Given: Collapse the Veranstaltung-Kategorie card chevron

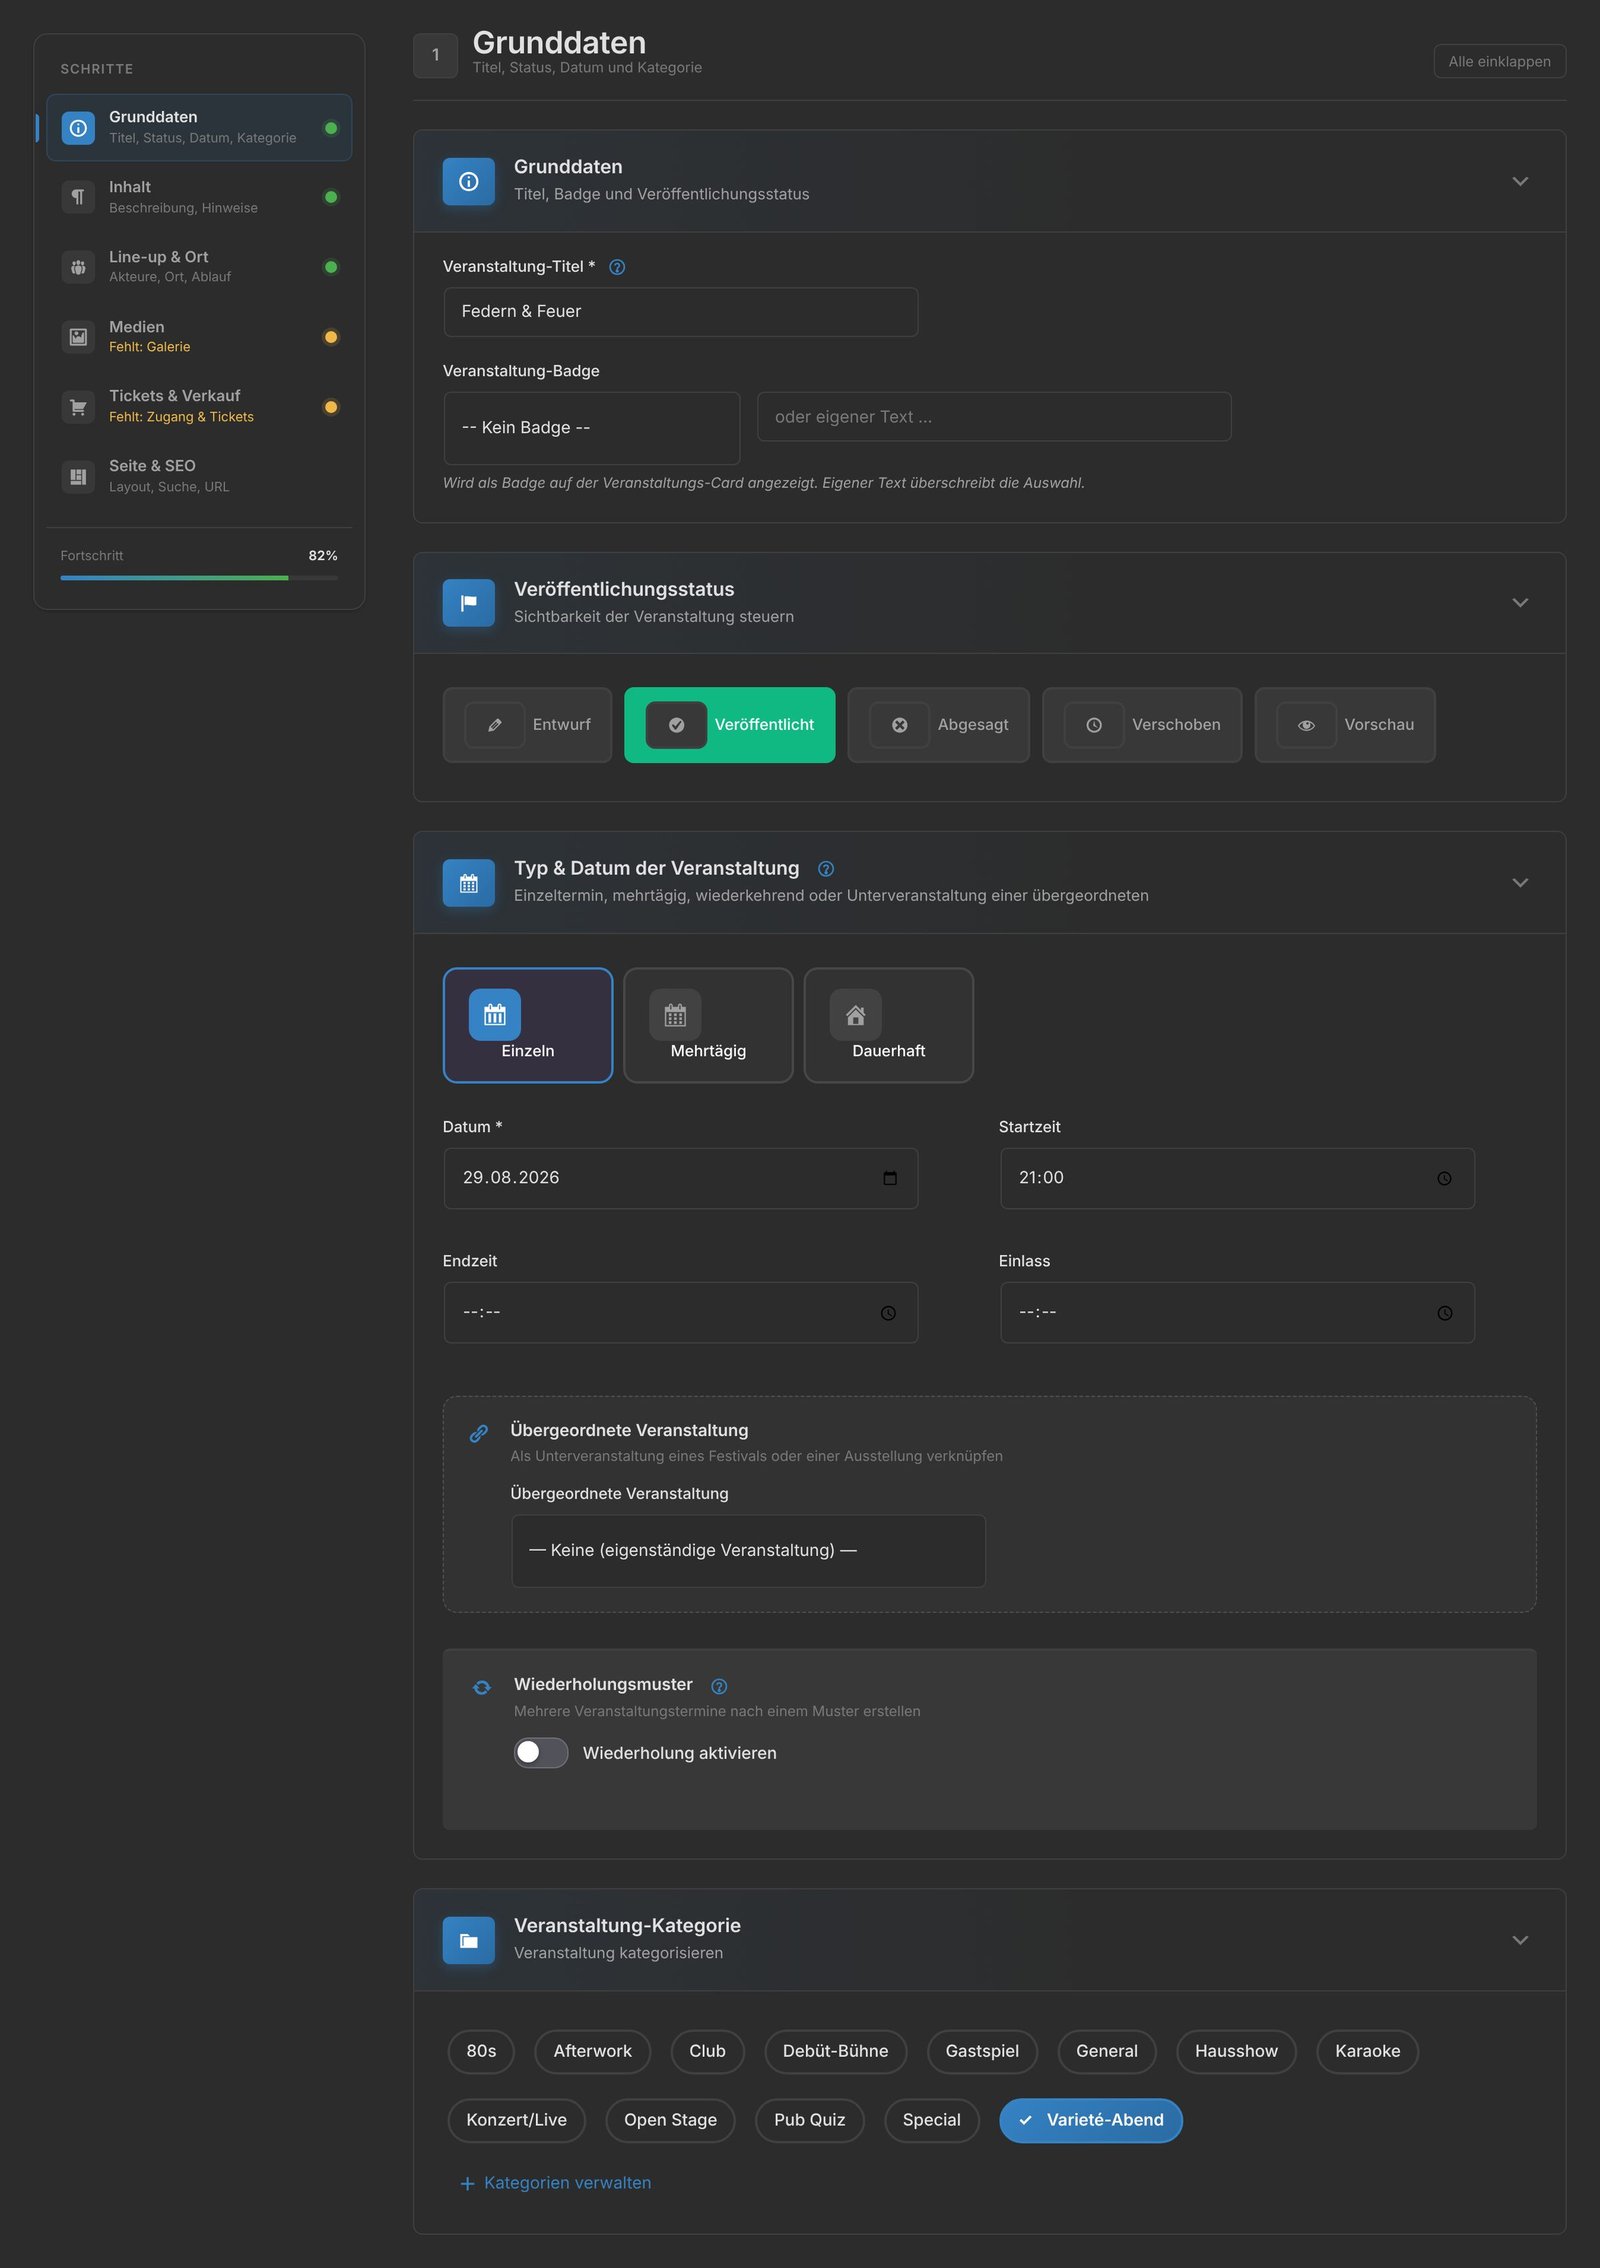Looking at the screenshot, I should (x=1520, y=1940).
